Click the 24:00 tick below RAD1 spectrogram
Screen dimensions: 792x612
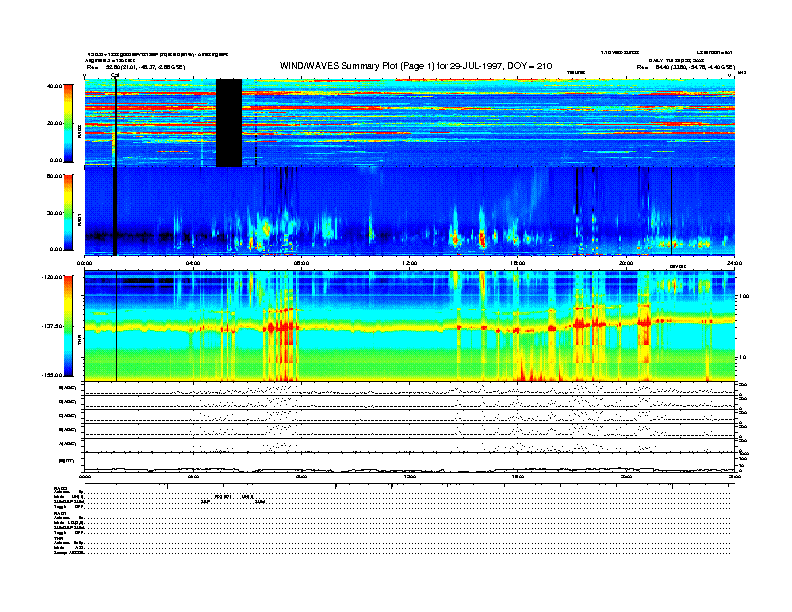(x=734, y=263)
